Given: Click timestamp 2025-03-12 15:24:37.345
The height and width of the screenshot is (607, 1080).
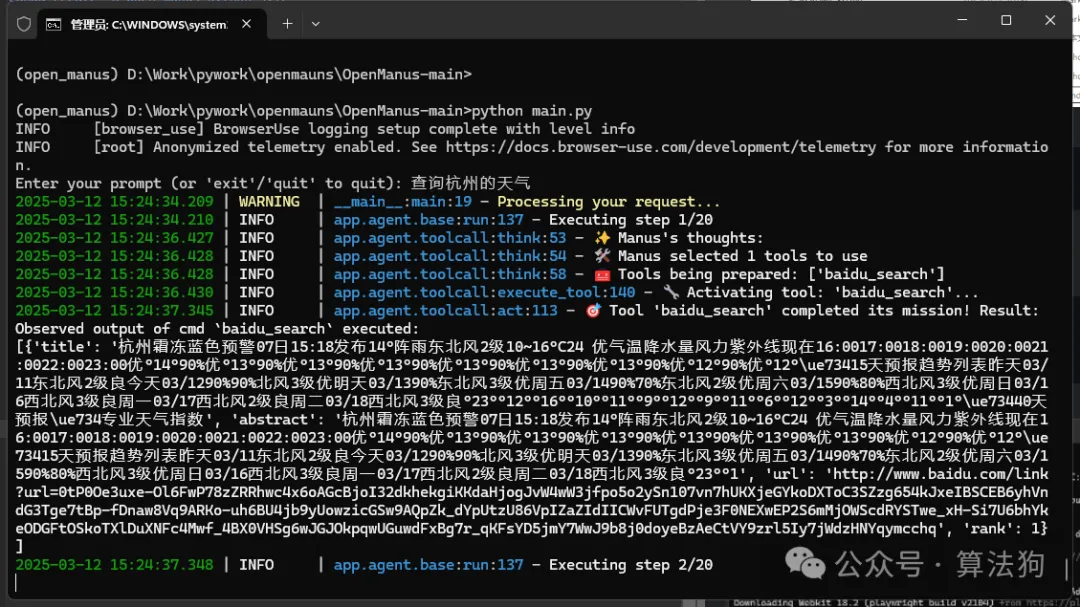Looking at the screenshot, I should 114,311.
